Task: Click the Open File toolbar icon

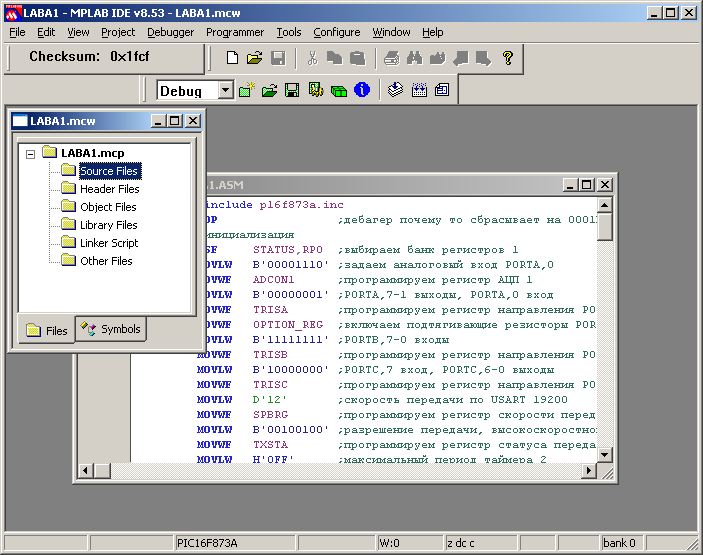Action: click(255, 58)
